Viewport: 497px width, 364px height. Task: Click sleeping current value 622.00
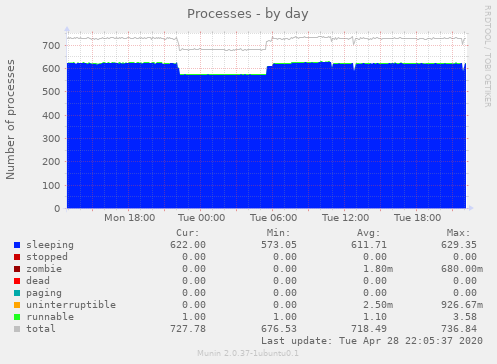[x=188, y=245]
